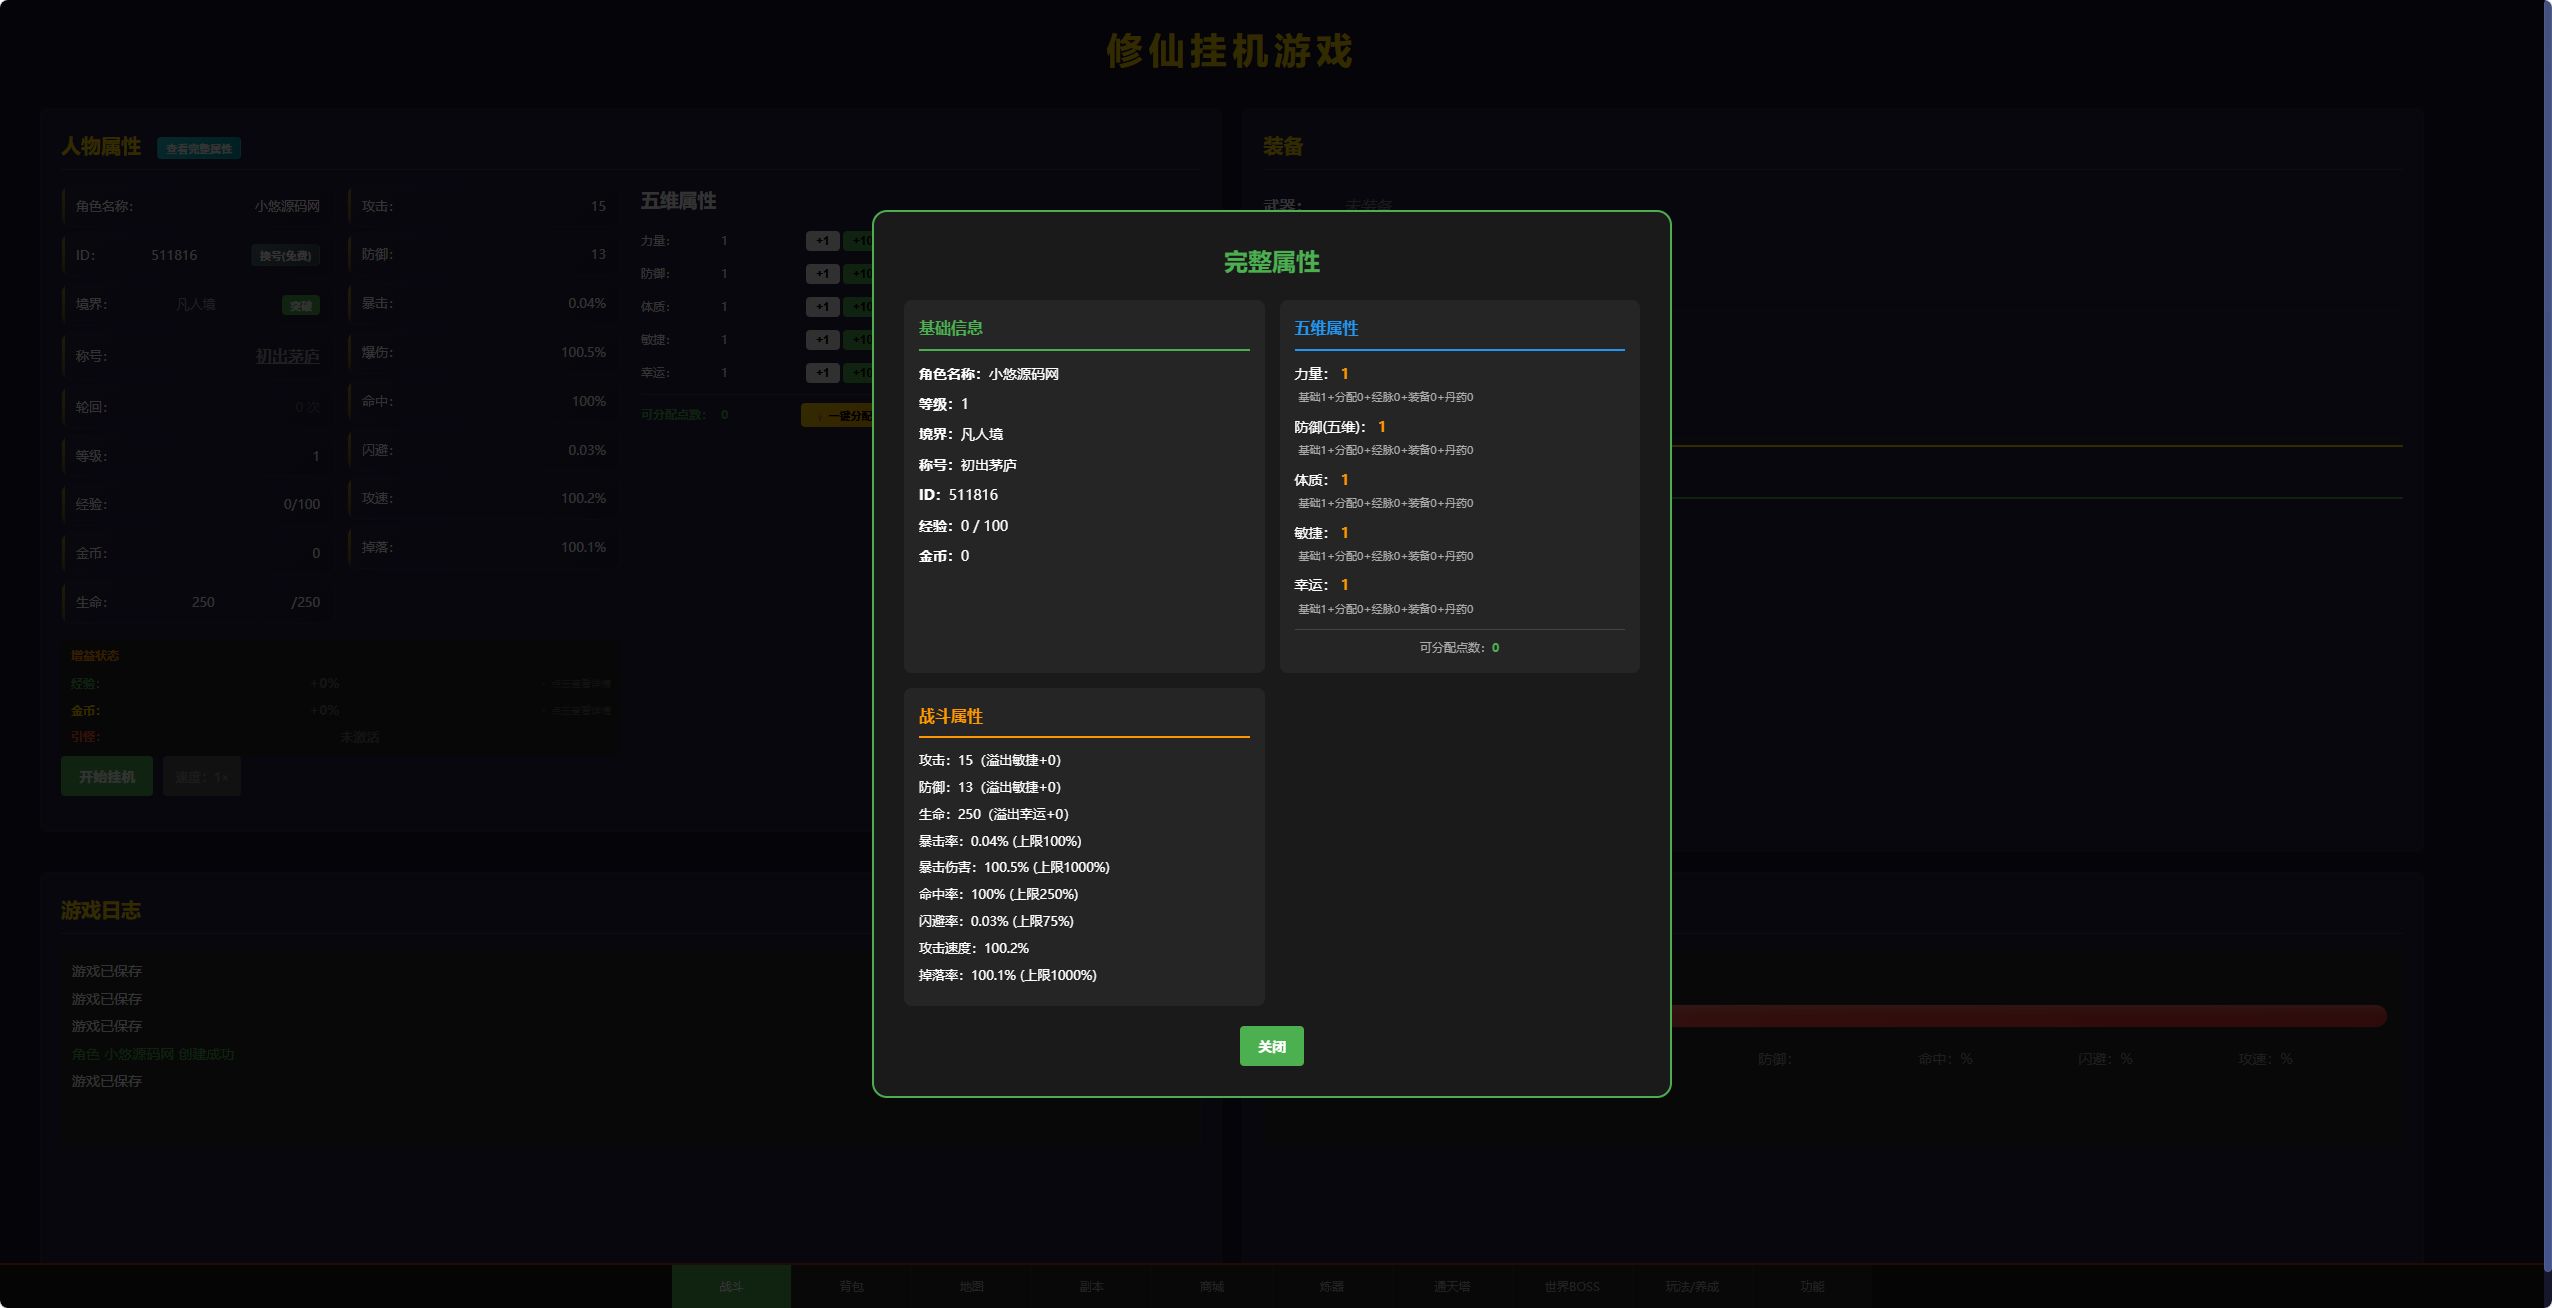Switch to 世界BOSS tab
The width and height of the screenshot is (2552, 1308).
(x=1571, y=1286)
